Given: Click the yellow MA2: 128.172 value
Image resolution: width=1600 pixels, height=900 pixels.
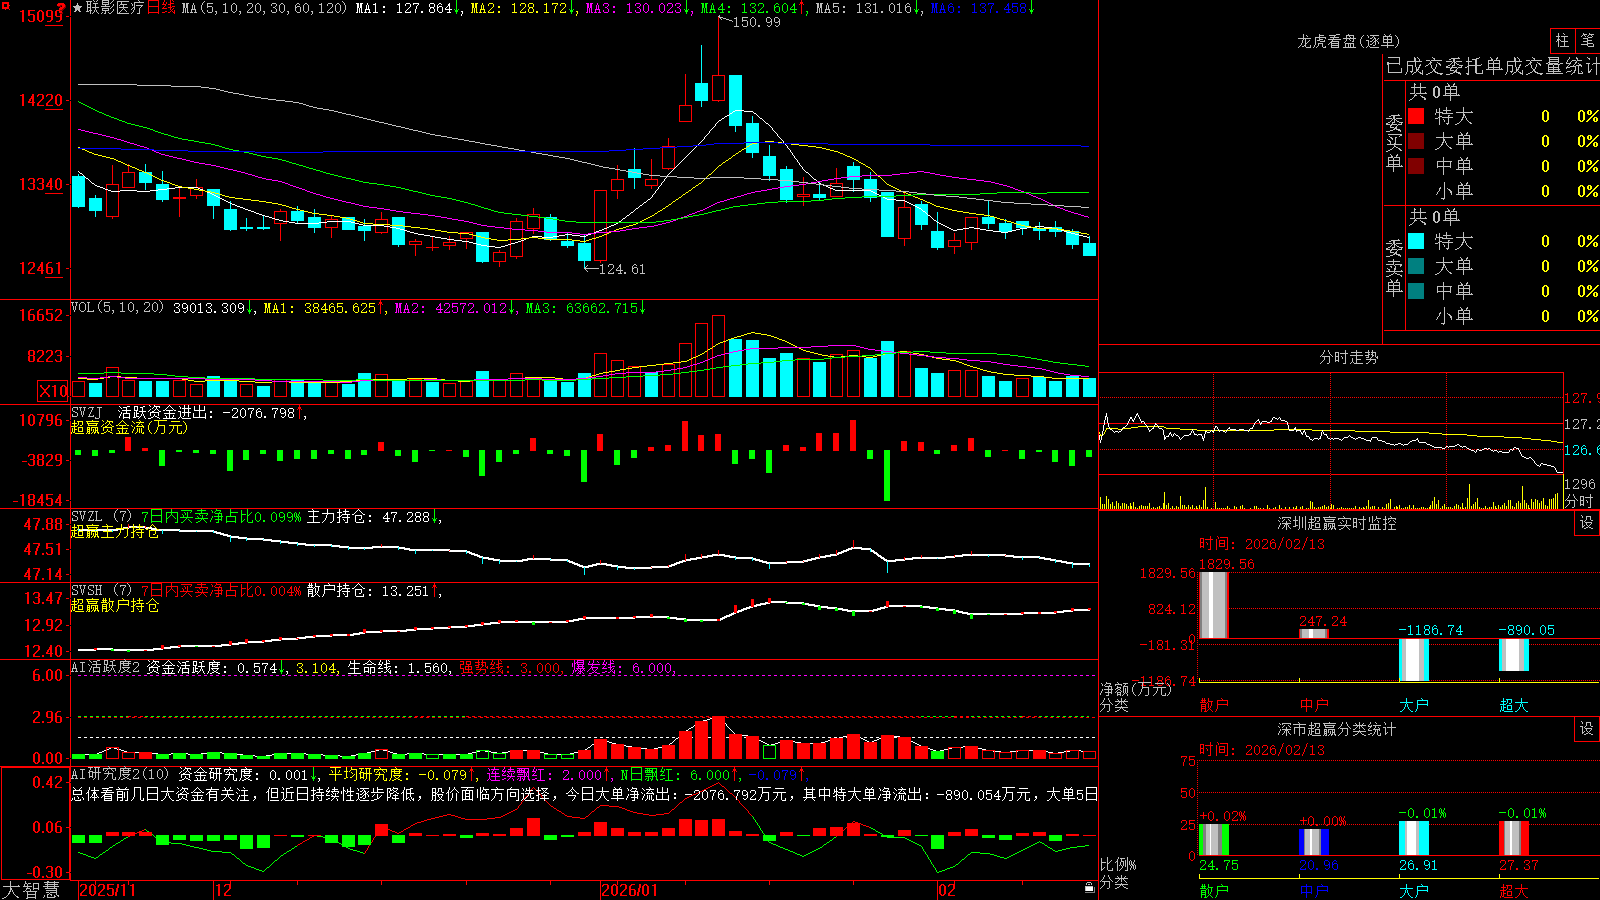Looking at the screenshot, I should click(523, 8).
